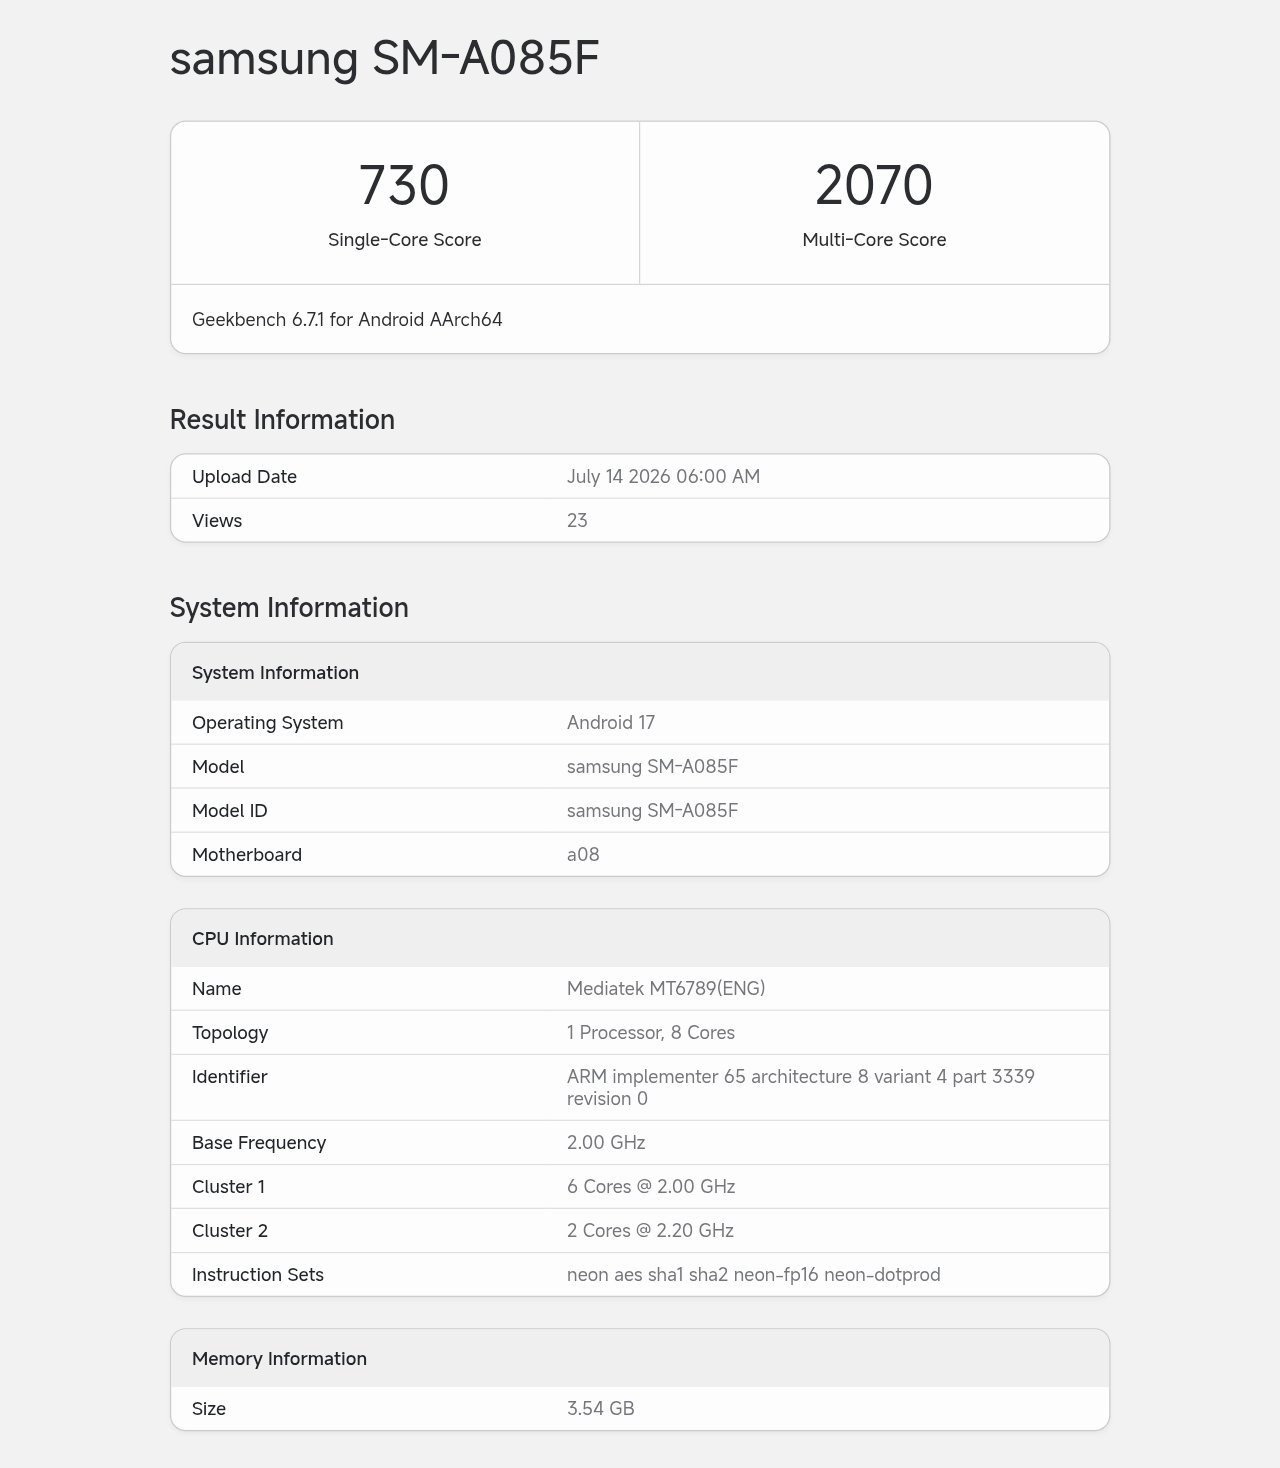Select the Upload Date value July 14 2026
The image size is (1280, 1468).
[663, 477]
